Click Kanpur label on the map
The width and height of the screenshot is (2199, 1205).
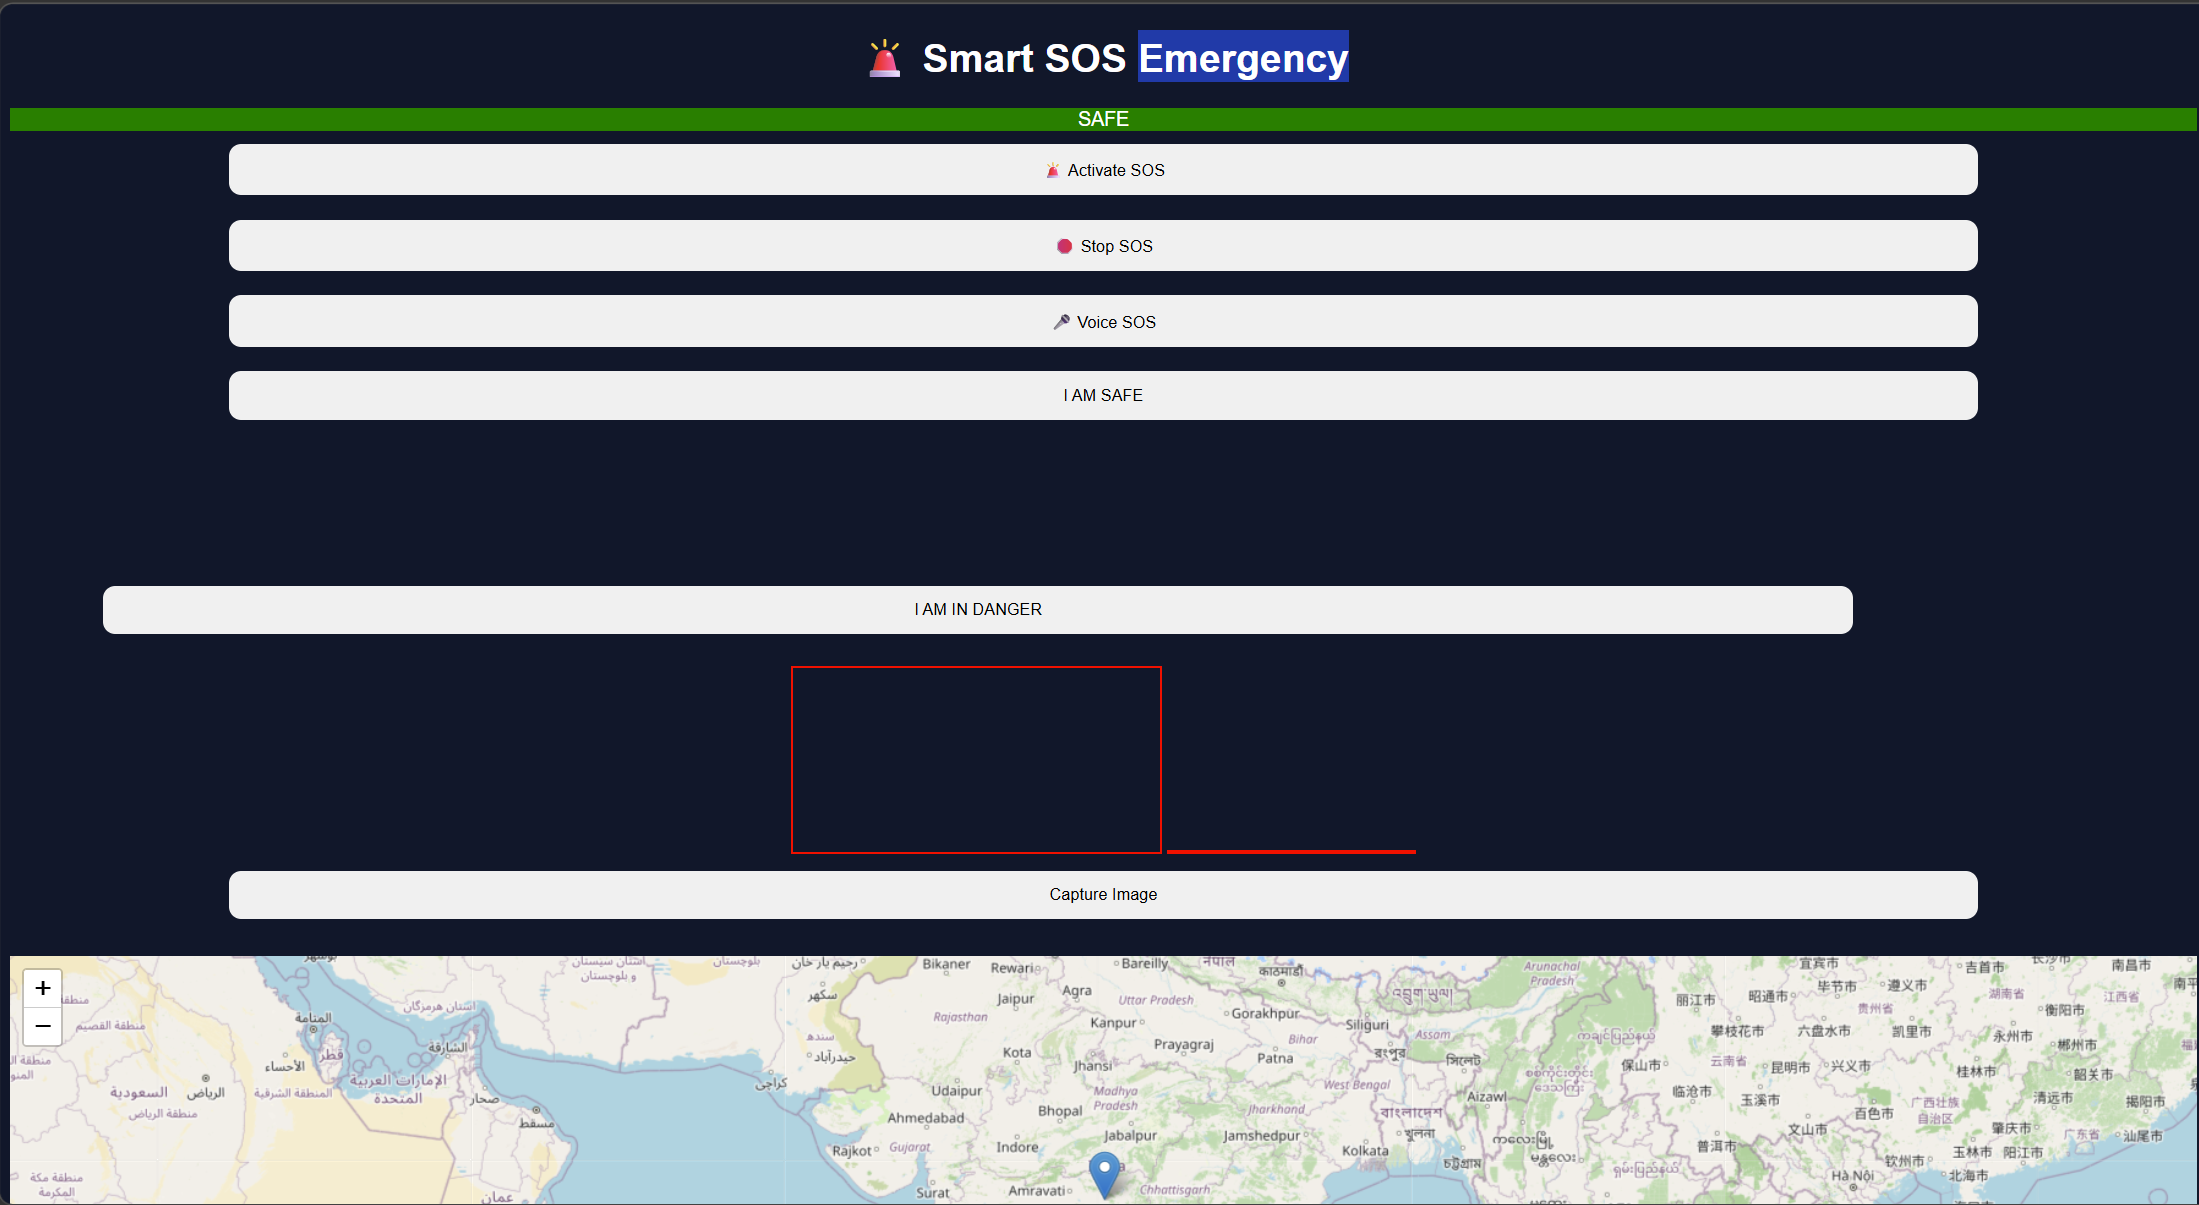coord(1114,1023)
